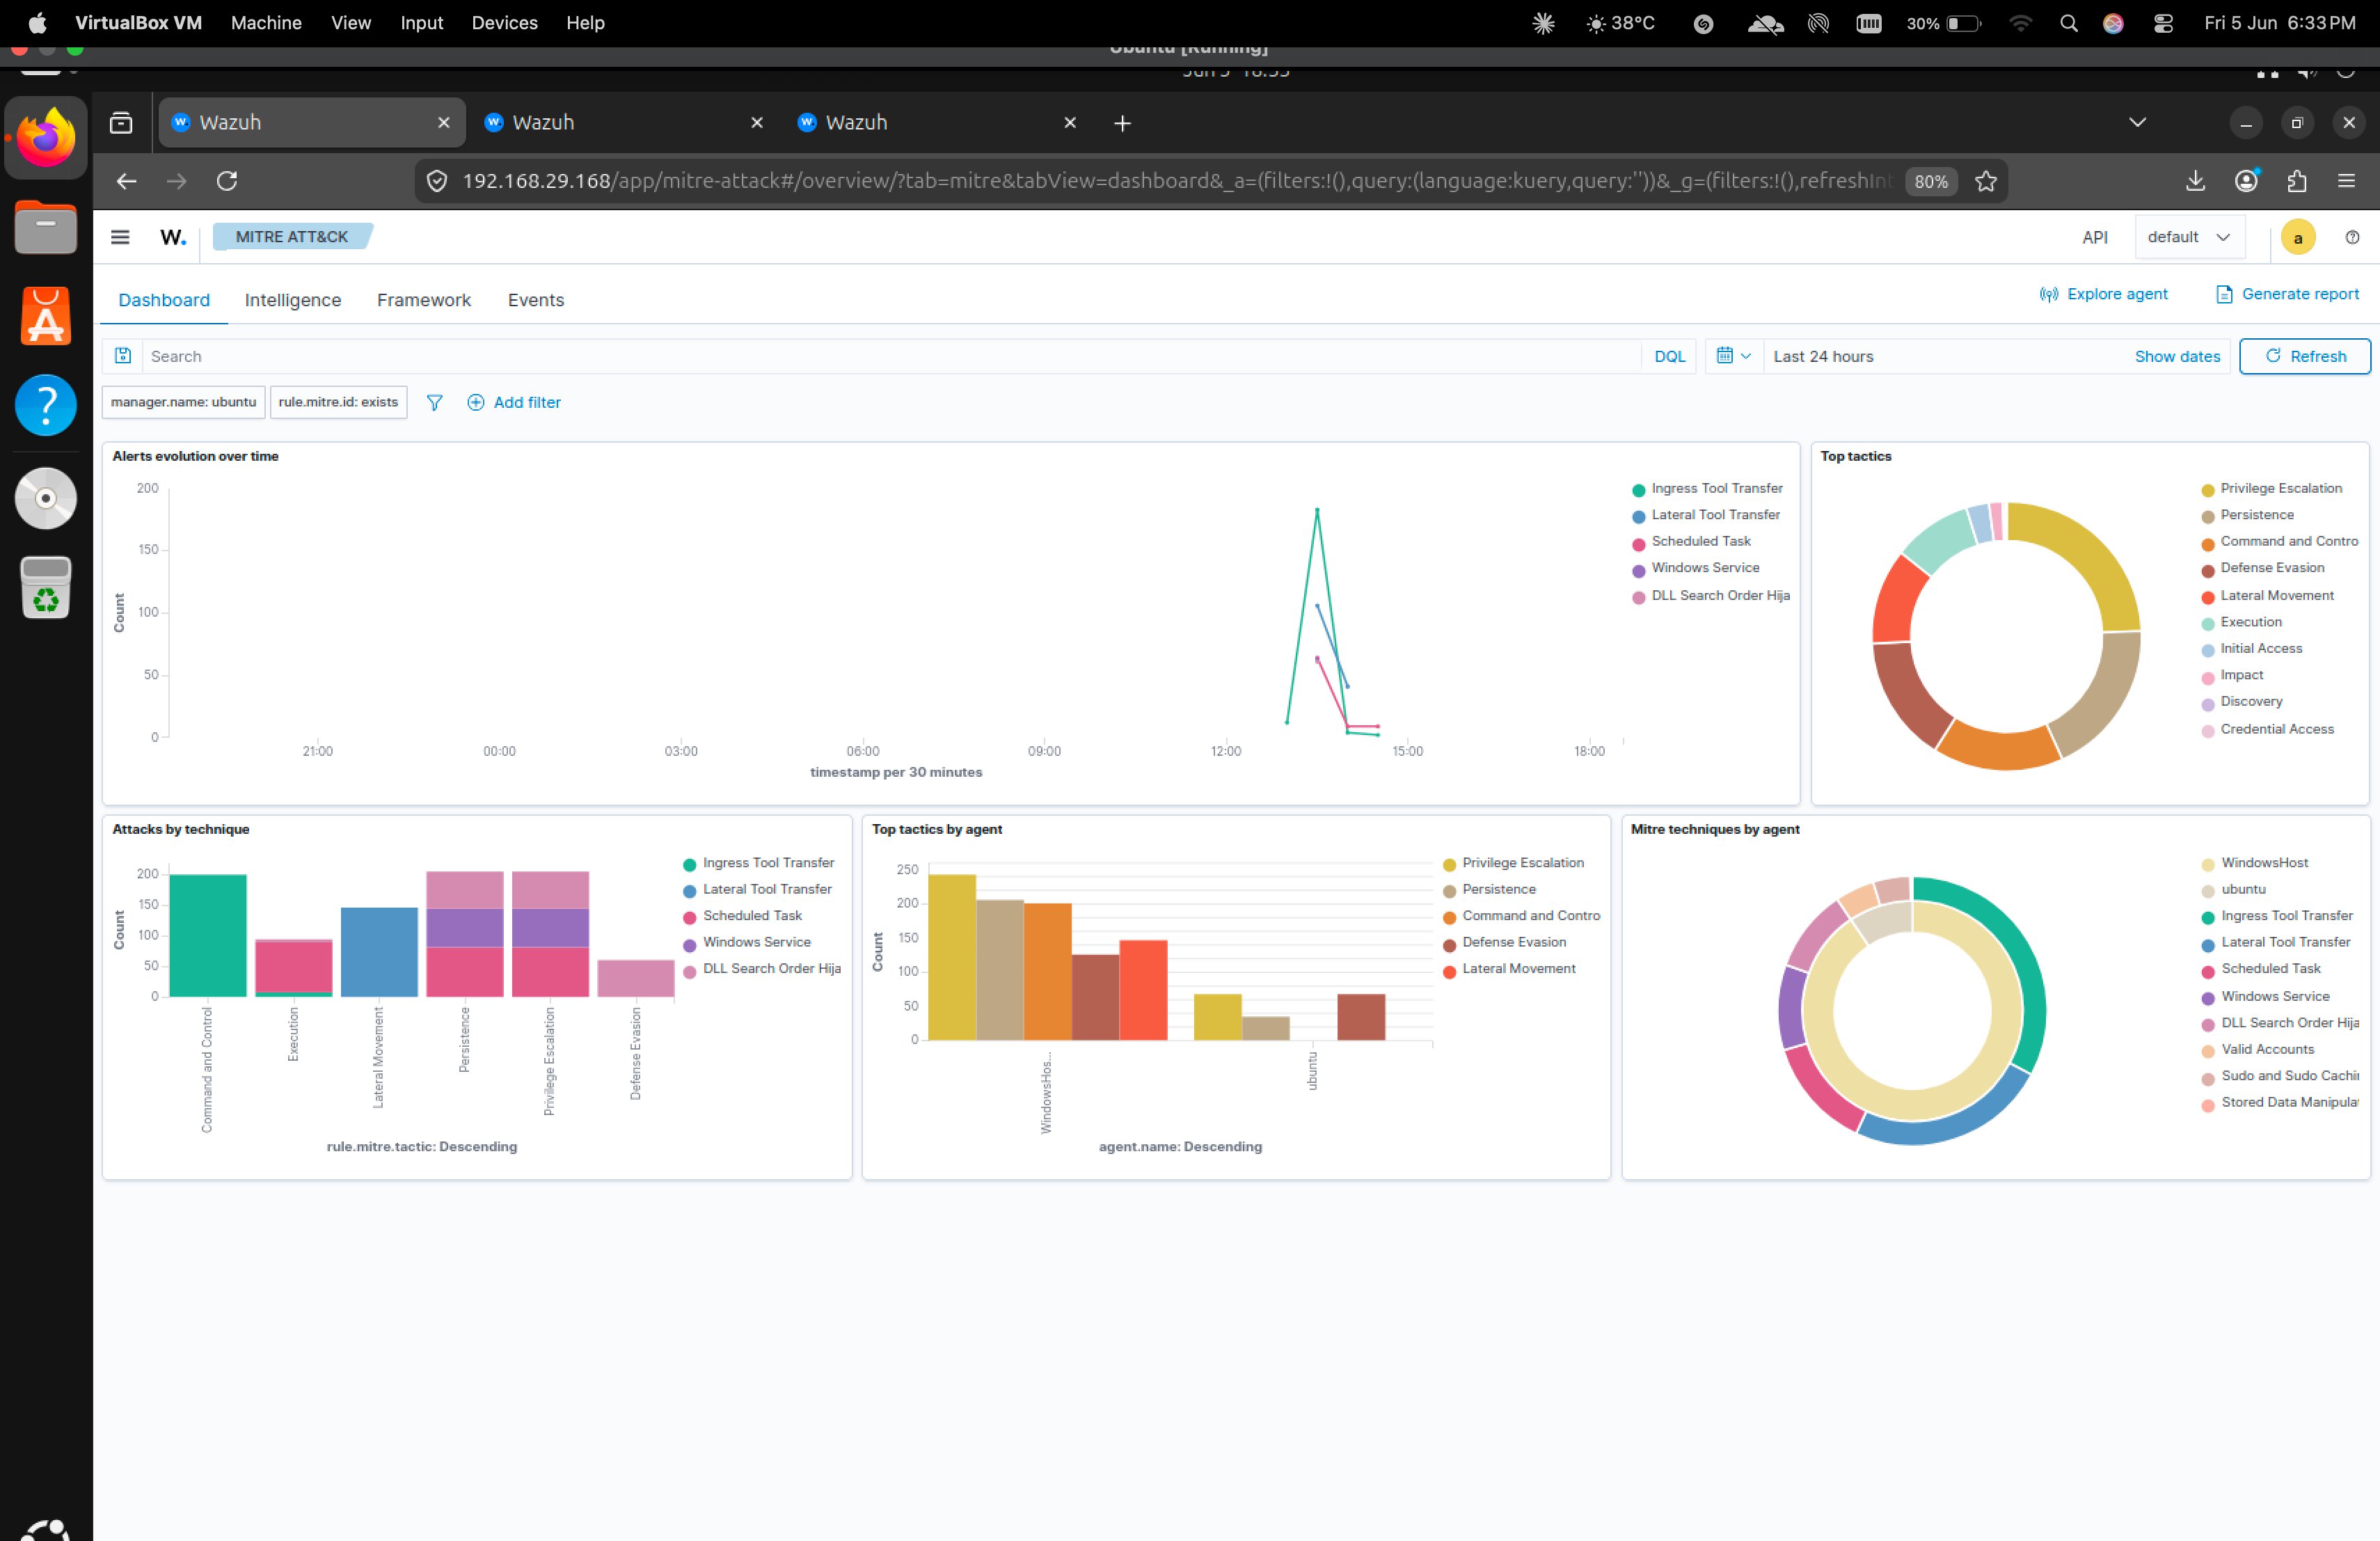The image size is (2380, 1541).
Task: Click the rule.mitre.id: exists filter pill
Action: pyautogui.click(x=338, y=402)
